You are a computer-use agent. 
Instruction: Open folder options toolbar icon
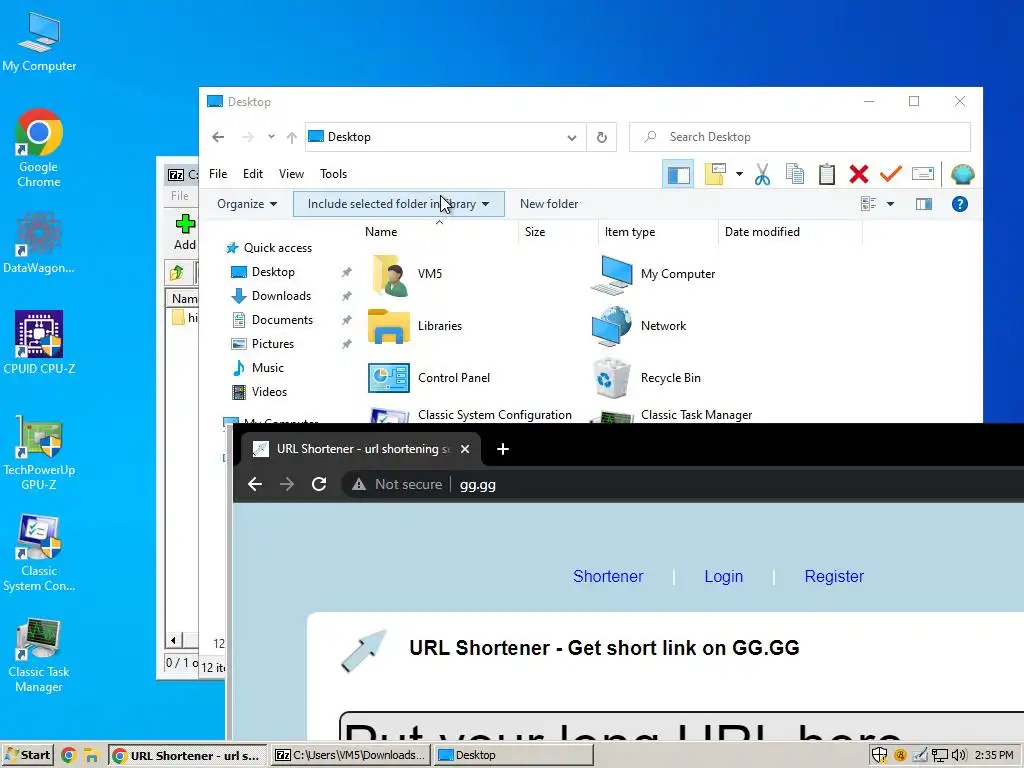tap(715, 174)
